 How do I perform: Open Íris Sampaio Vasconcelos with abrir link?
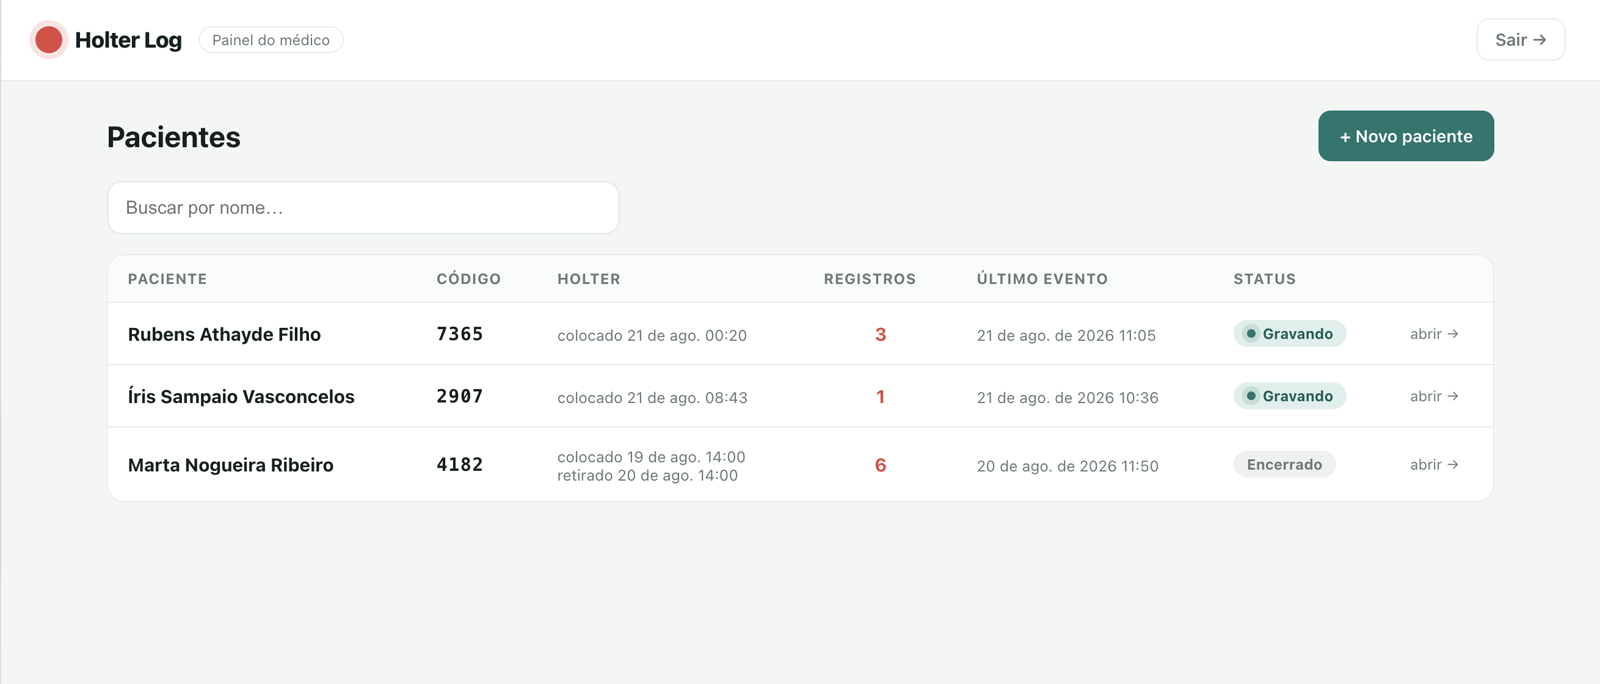coord(1434,396)
